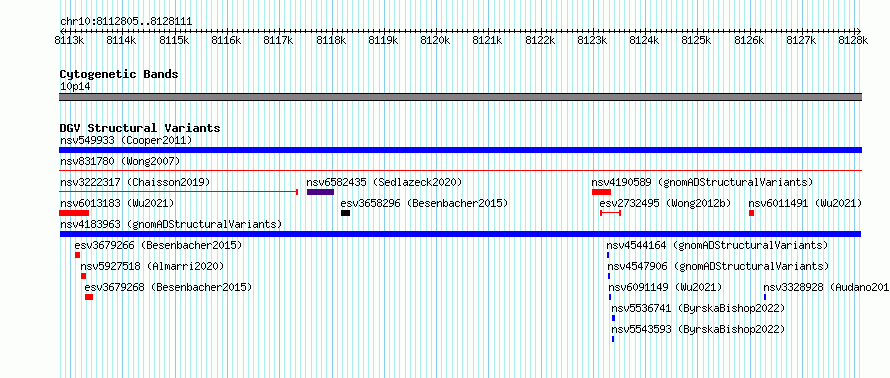Click the 8123k ruler position
This screenshot has height=378, width=890.
592,40
